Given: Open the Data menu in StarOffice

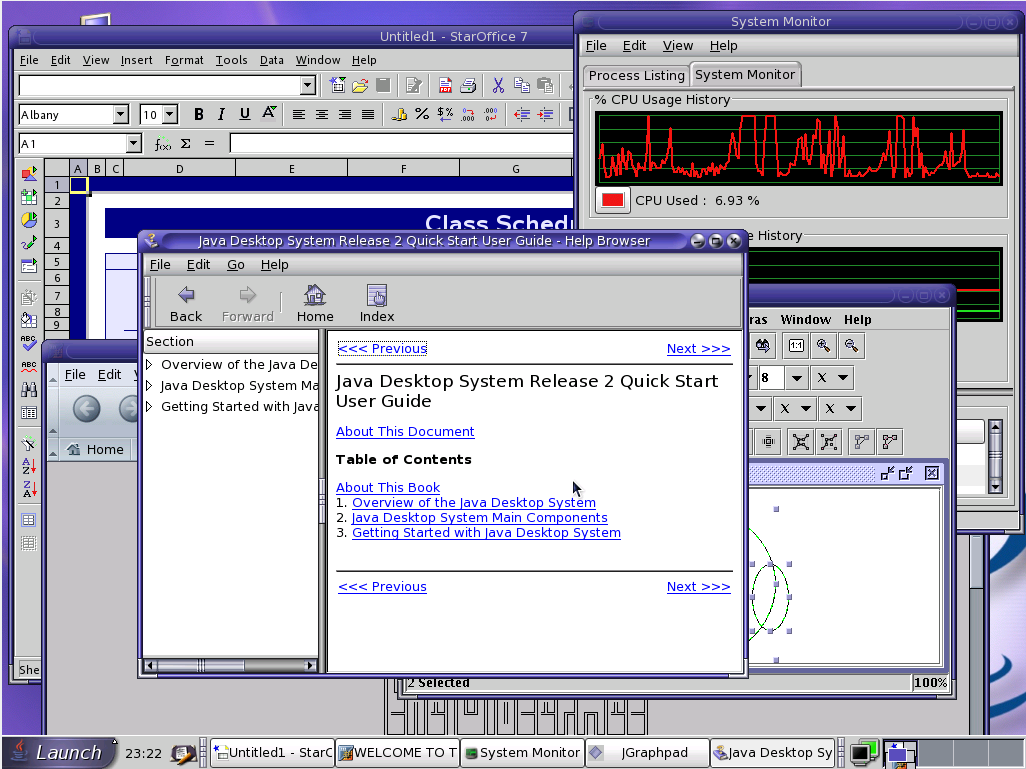Looking at the screenshot, I should [x=272, y=60].
